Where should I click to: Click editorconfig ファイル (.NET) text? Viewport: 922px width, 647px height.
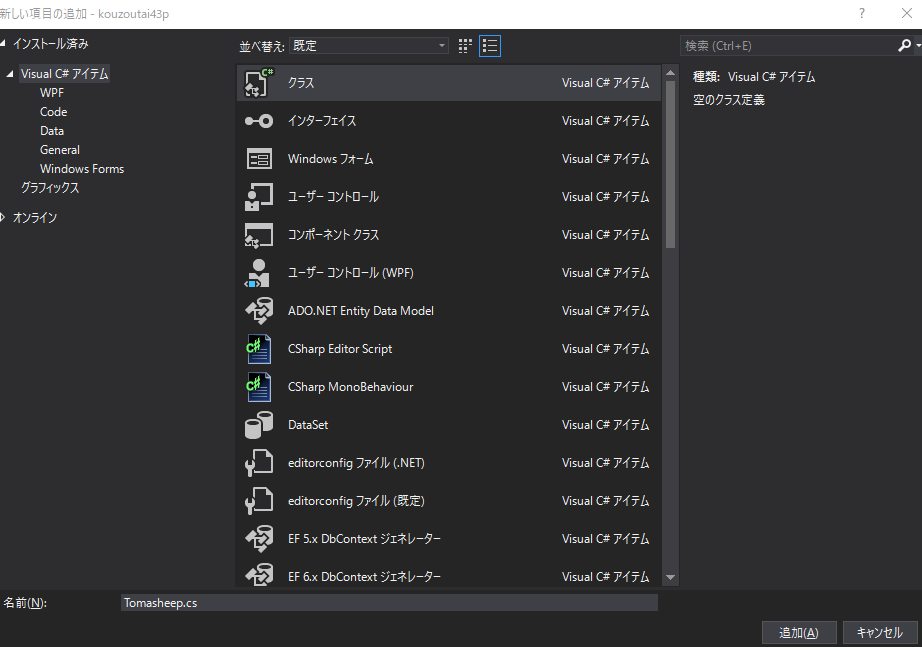coord(356,463)
